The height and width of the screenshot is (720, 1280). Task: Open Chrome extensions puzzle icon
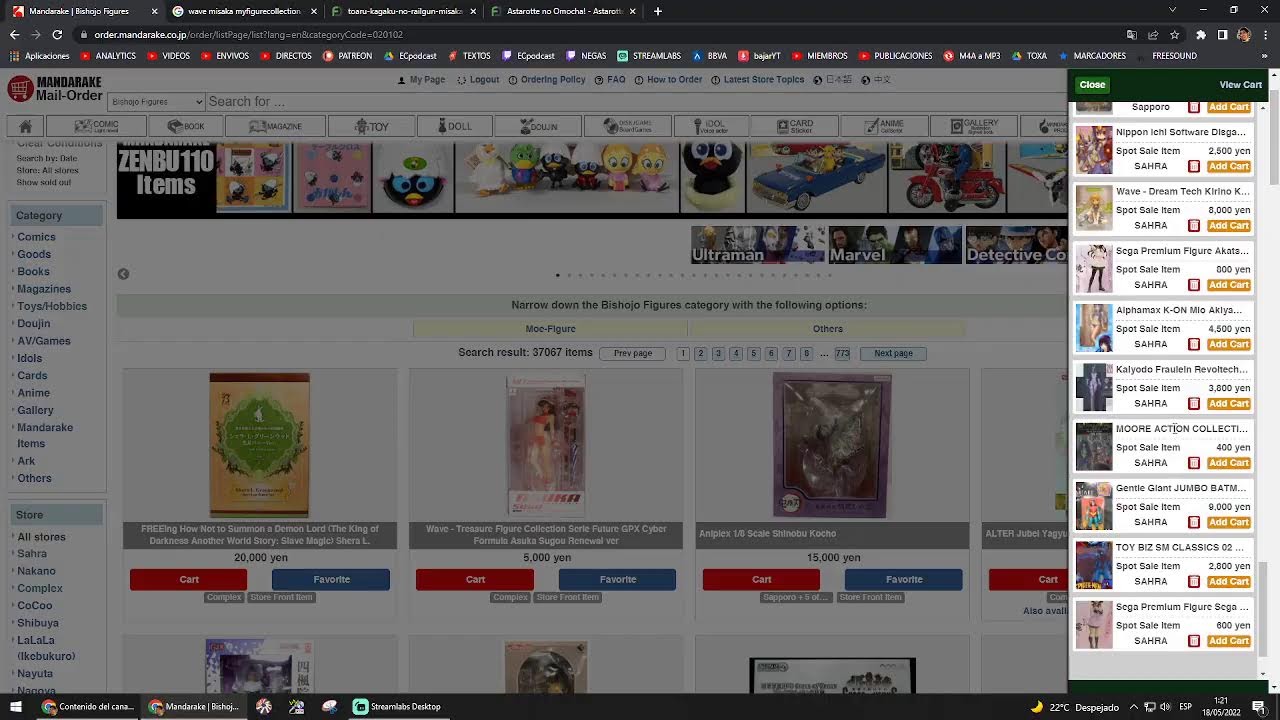pyautogui.click(x=1201, y=34)
